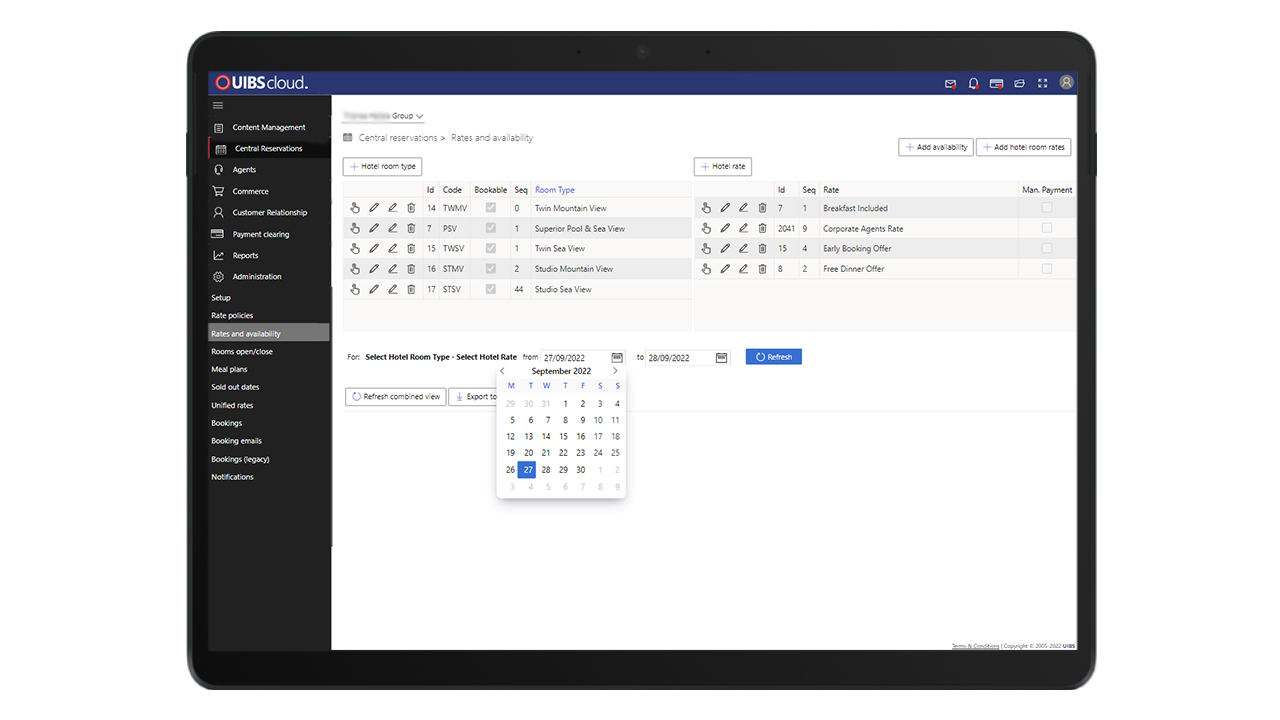Viewport: 1280px width, 720px height.
Task: Edit Twin Mountain View with pencil icon
Action: pyautogui.click(x=374, y=208)
